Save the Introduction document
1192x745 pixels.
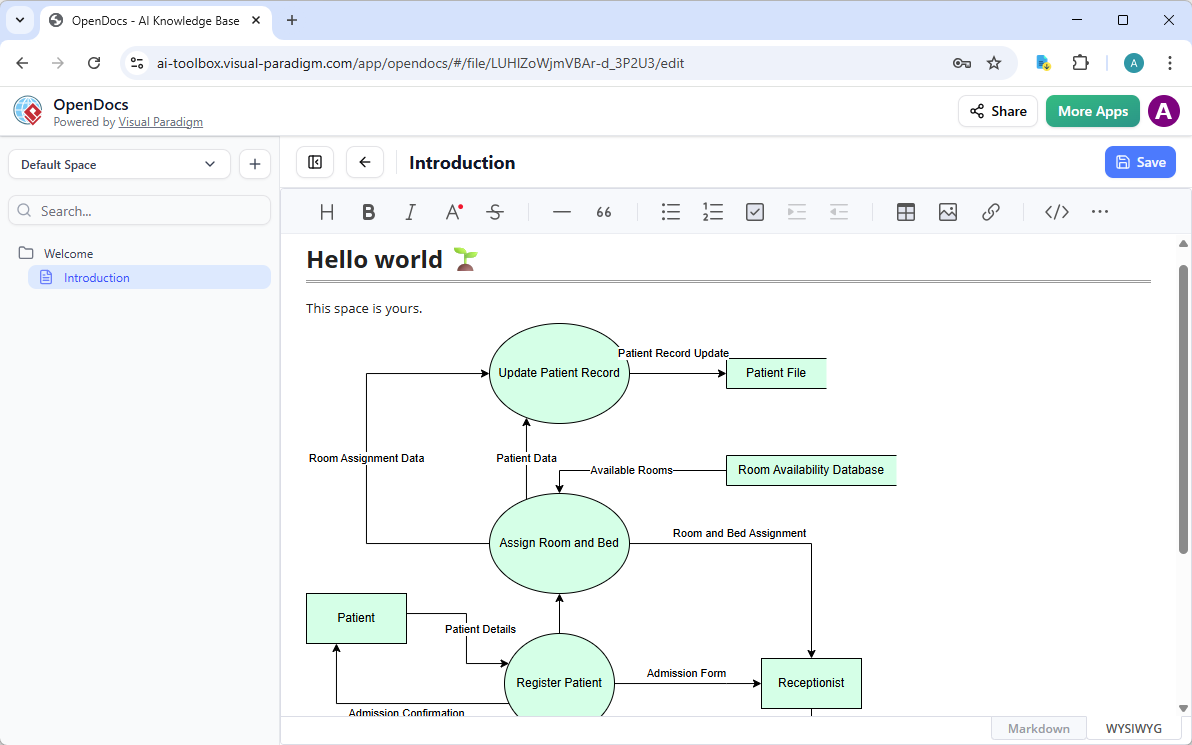tap(1140, 161)
